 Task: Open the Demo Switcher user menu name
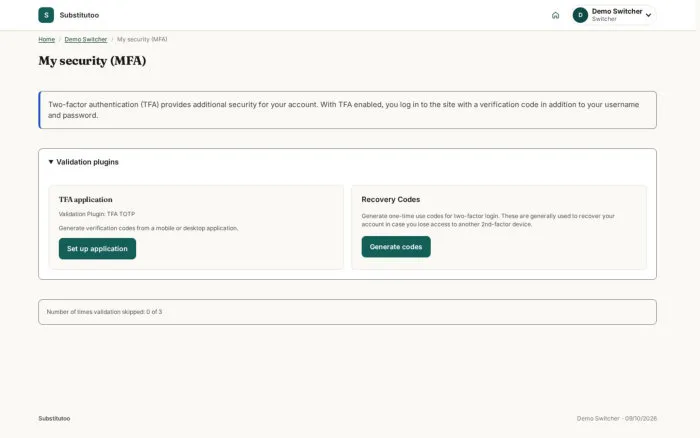617,11
